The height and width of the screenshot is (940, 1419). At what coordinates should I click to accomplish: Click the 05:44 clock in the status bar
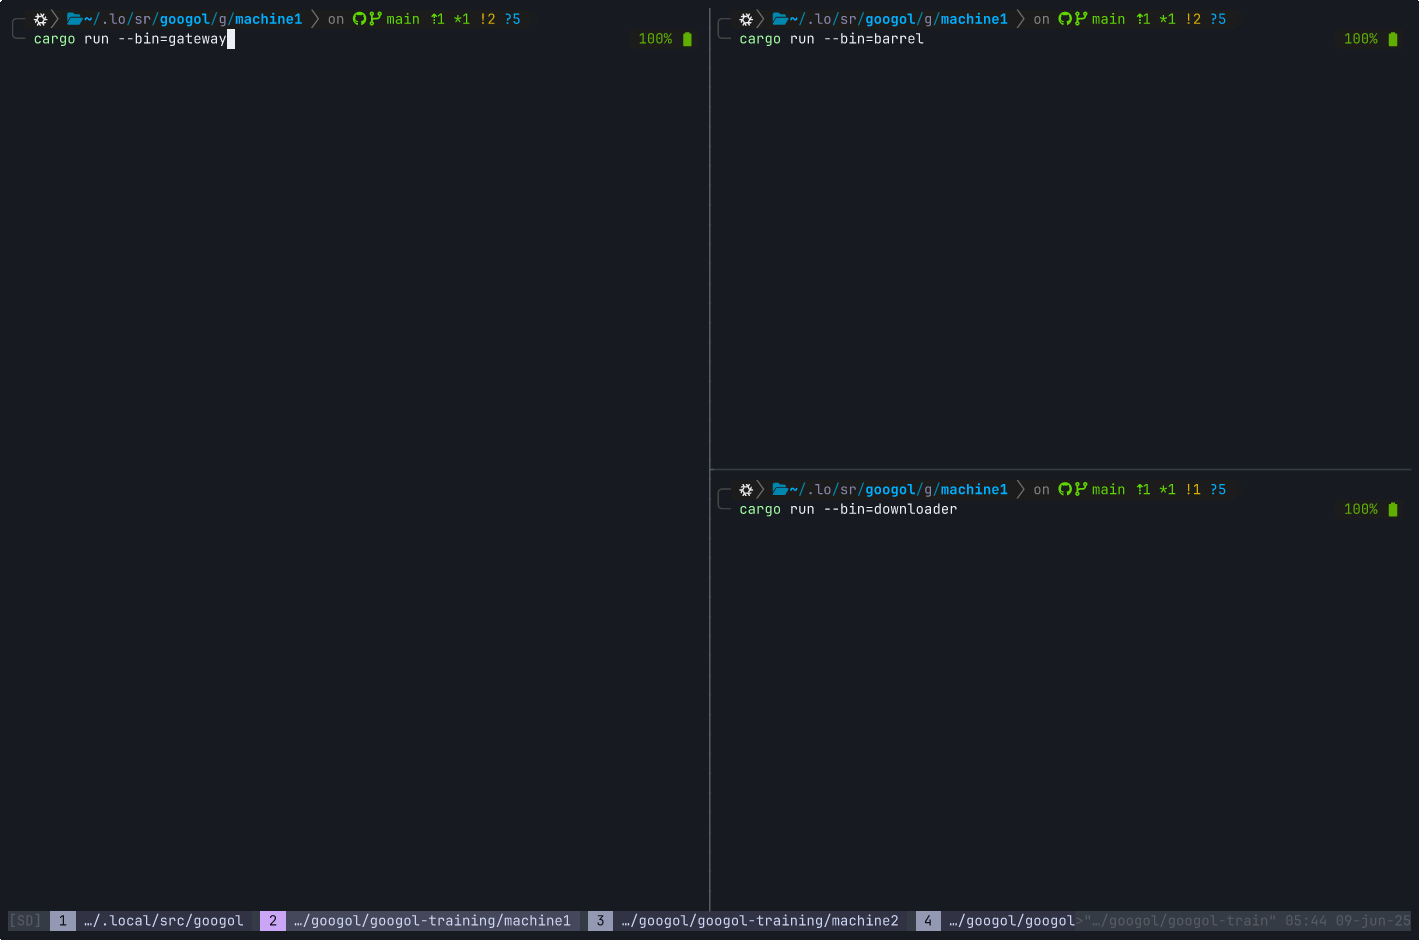click(1306, 921)
